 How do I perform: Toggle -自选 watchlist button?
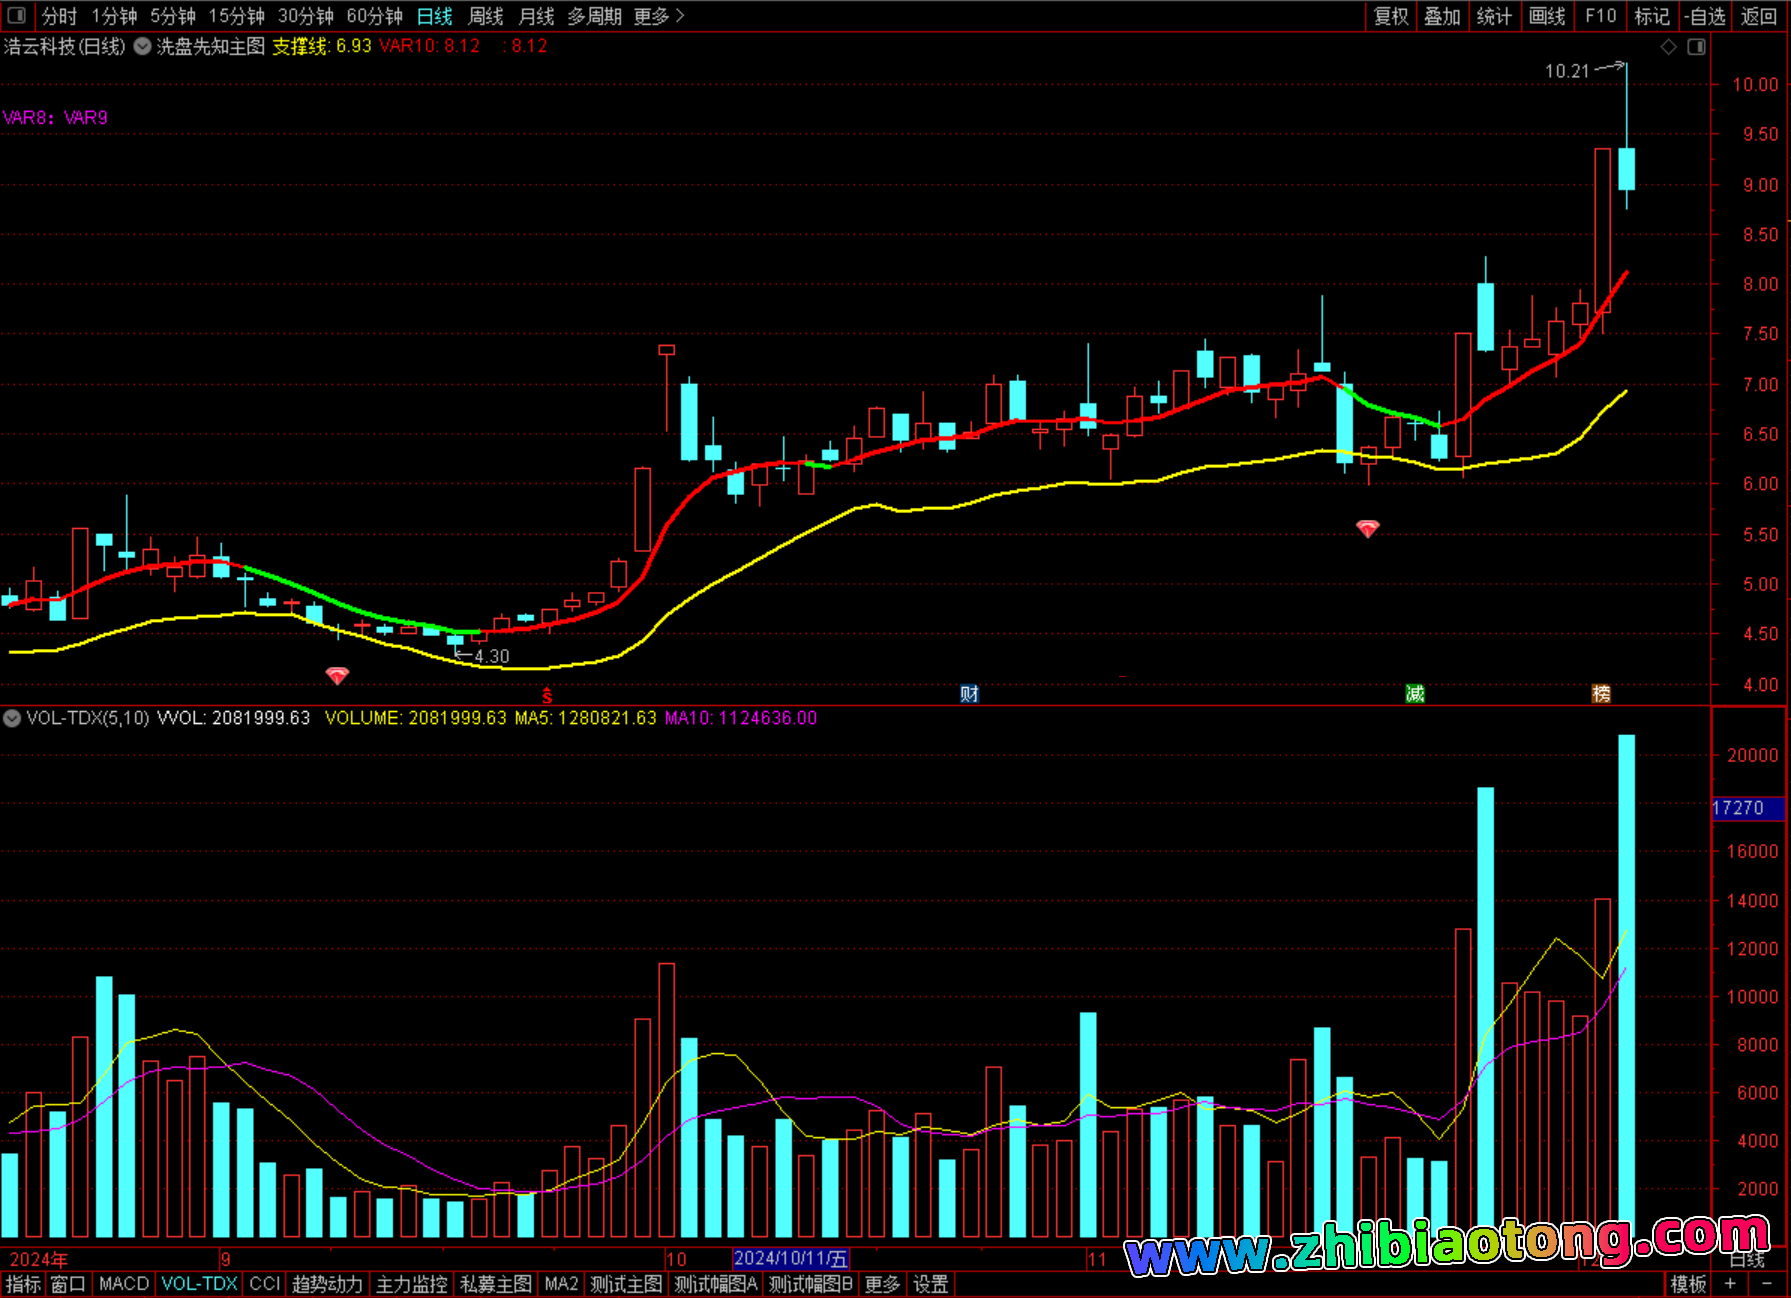pyautogui.click(x=1705, y=16)
